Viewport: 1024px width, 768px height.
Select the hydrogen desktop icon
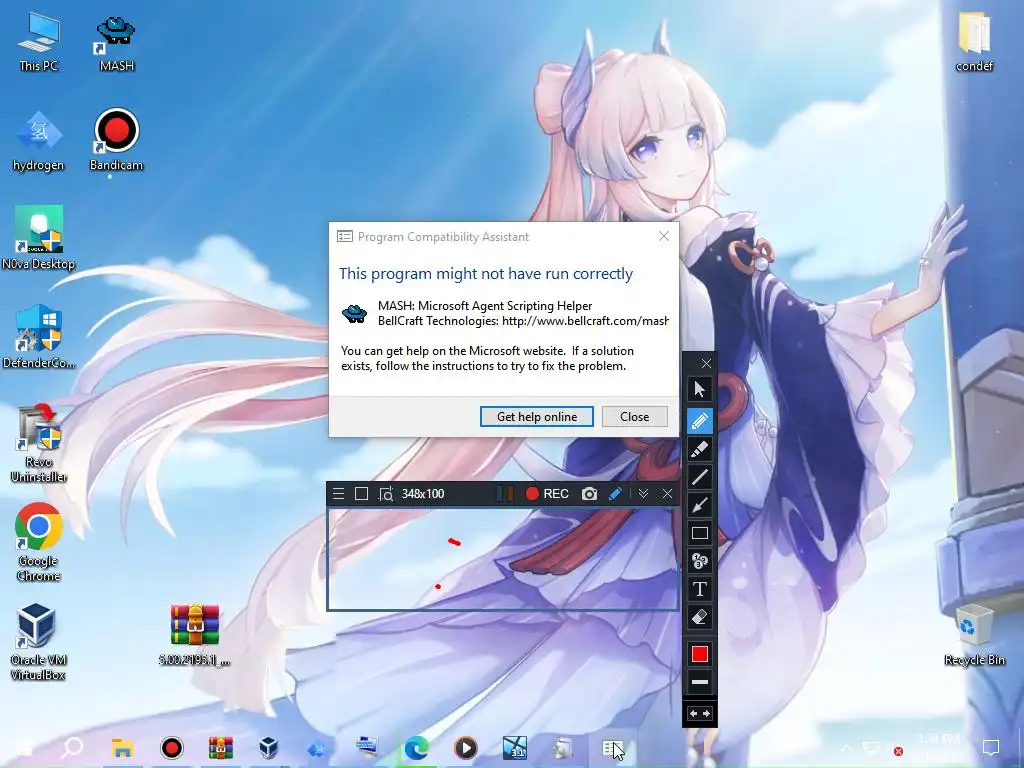click(x=39, y=140)
